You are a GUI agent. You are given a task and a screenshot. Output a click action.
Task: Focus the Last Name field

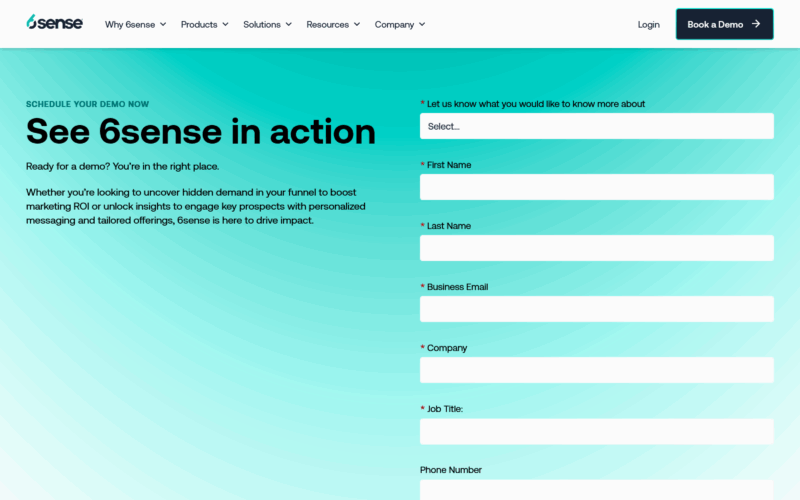point(596,248)
